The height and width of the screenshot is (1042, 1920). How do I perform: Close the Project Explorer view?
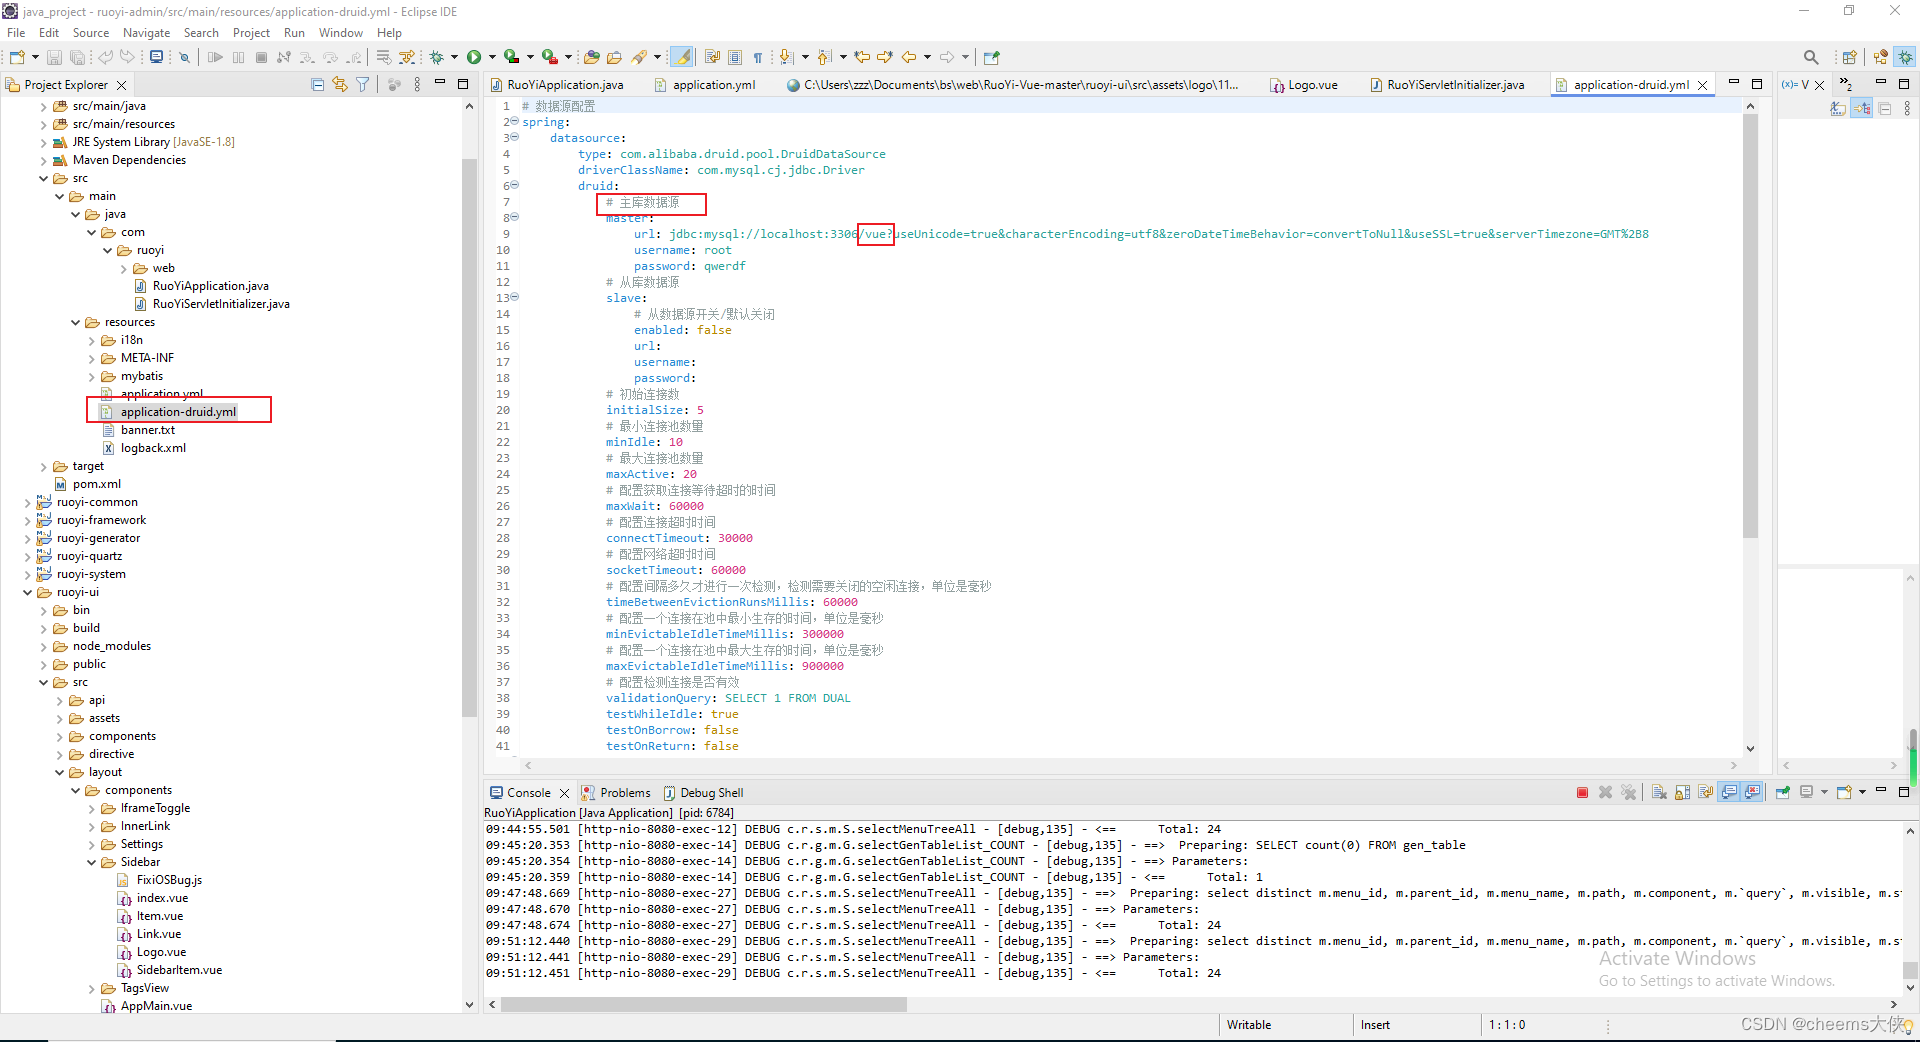pos(121,85)
